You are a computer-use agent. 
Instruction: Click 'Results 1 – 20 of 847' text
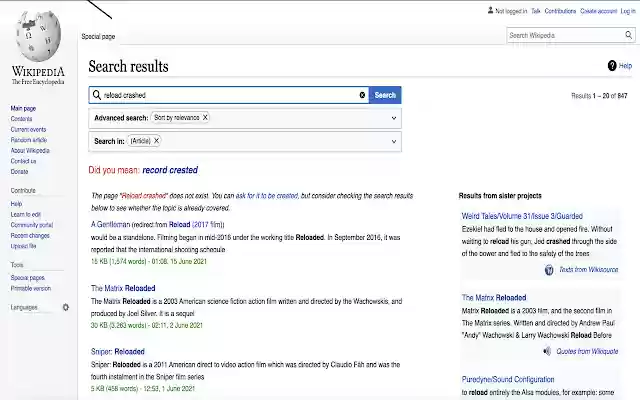[x=599, y=96]
